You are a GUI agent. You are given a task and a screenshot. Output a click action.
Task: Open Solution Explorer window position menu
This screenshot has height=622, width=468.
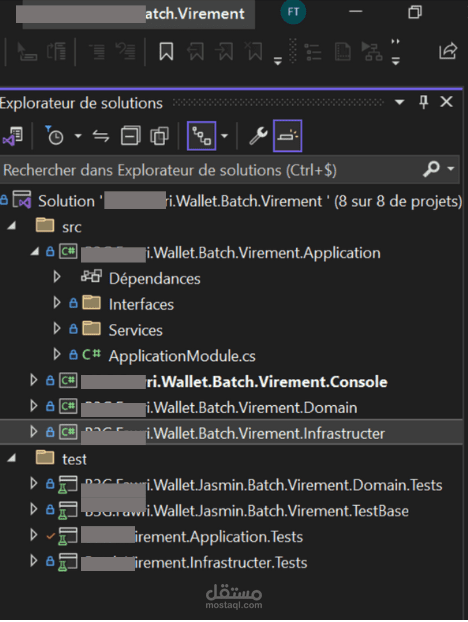399,102
